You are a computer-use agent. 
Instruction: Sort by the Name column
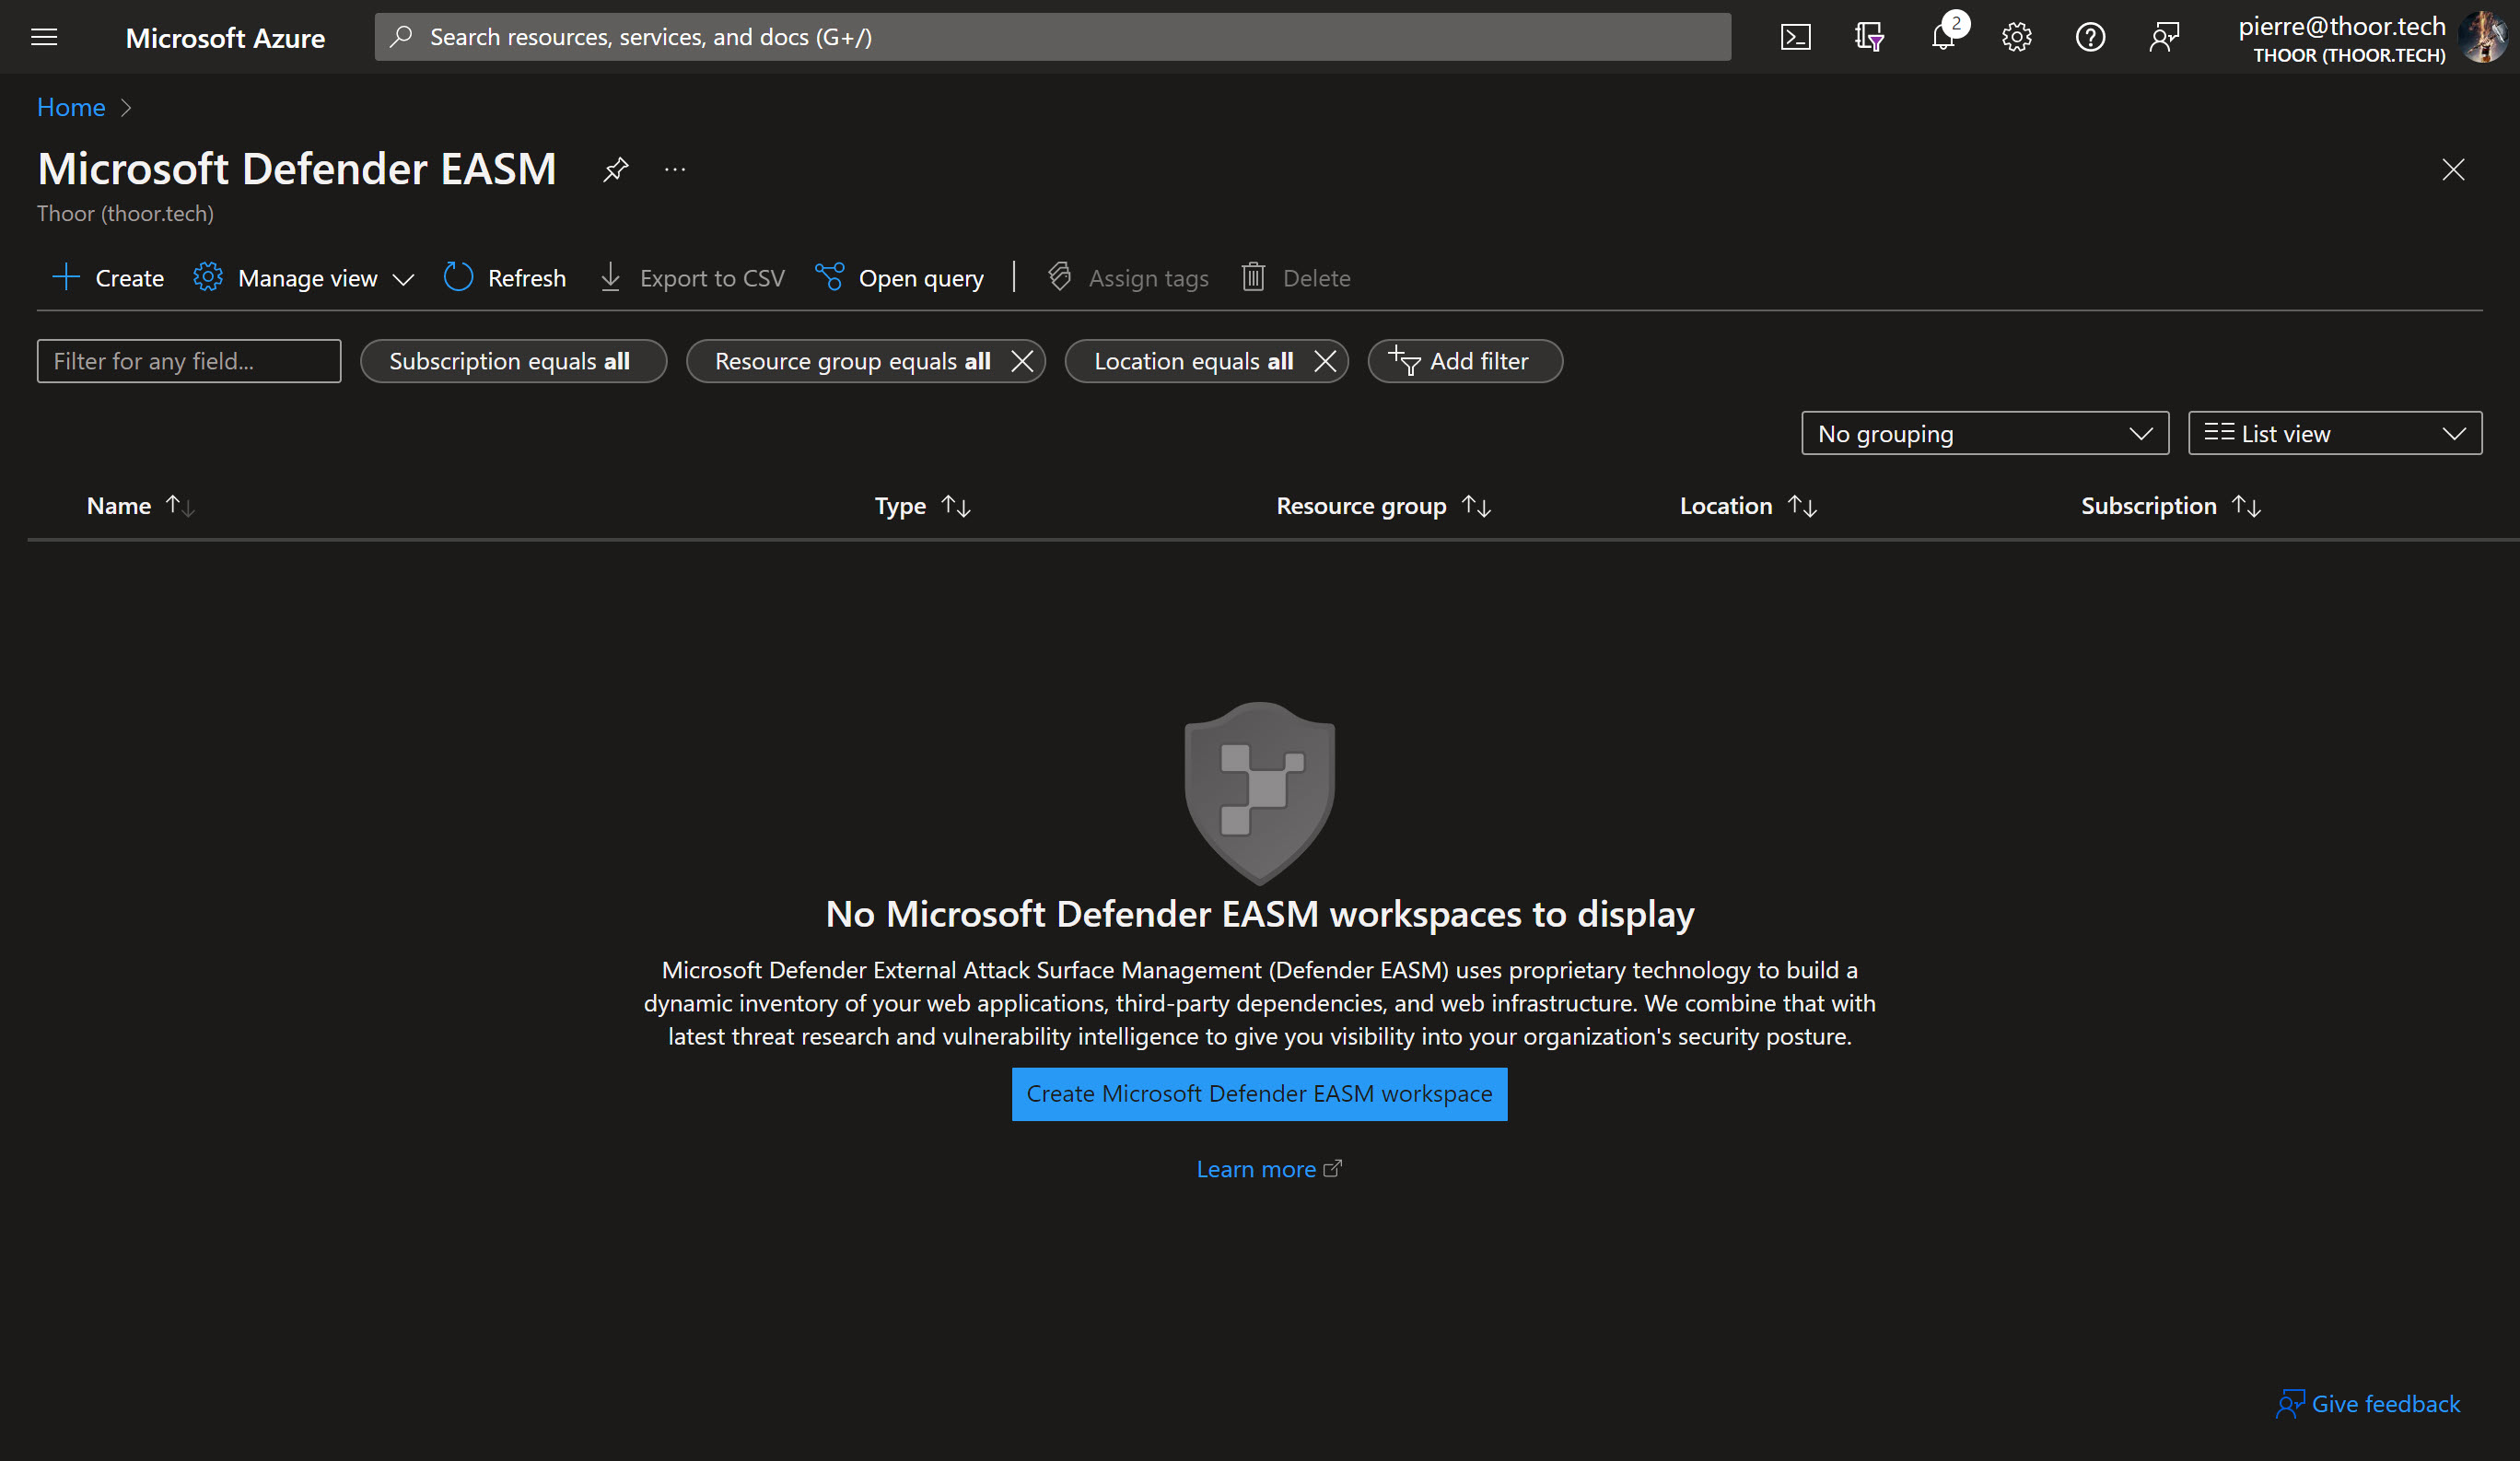tap(140, 506)
